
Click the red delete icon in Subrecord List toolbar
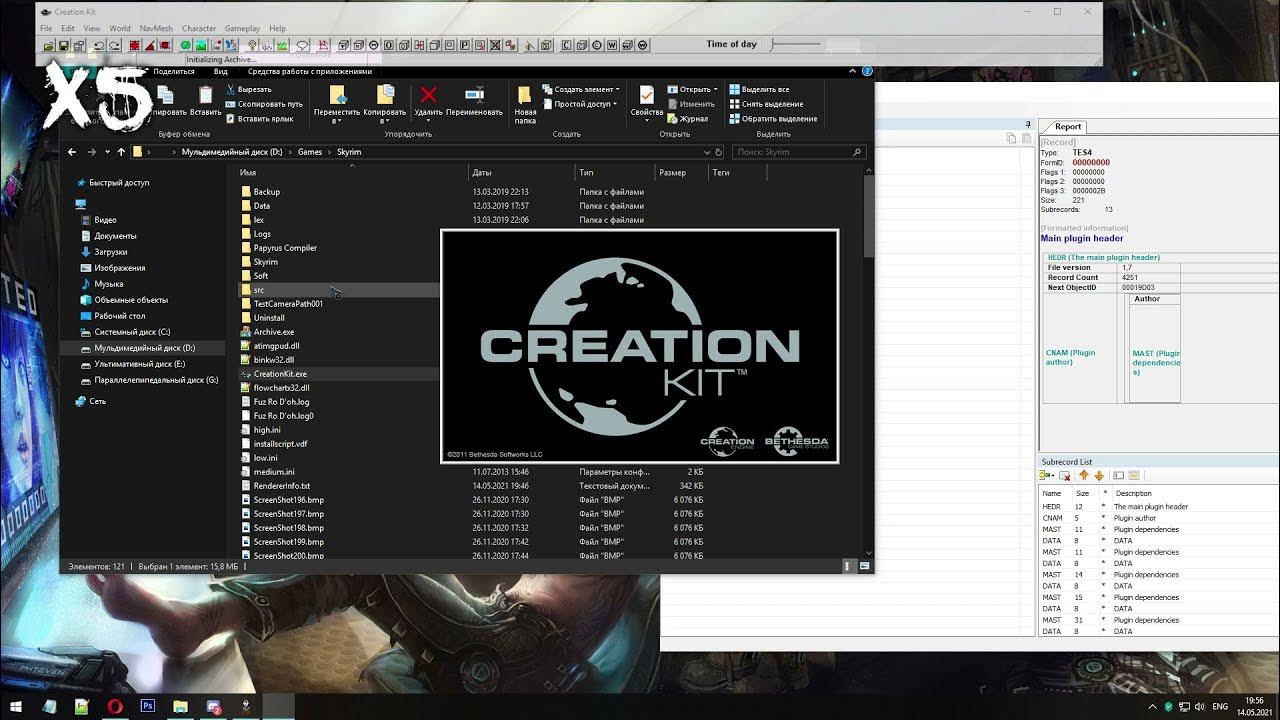coord(1065,476)
